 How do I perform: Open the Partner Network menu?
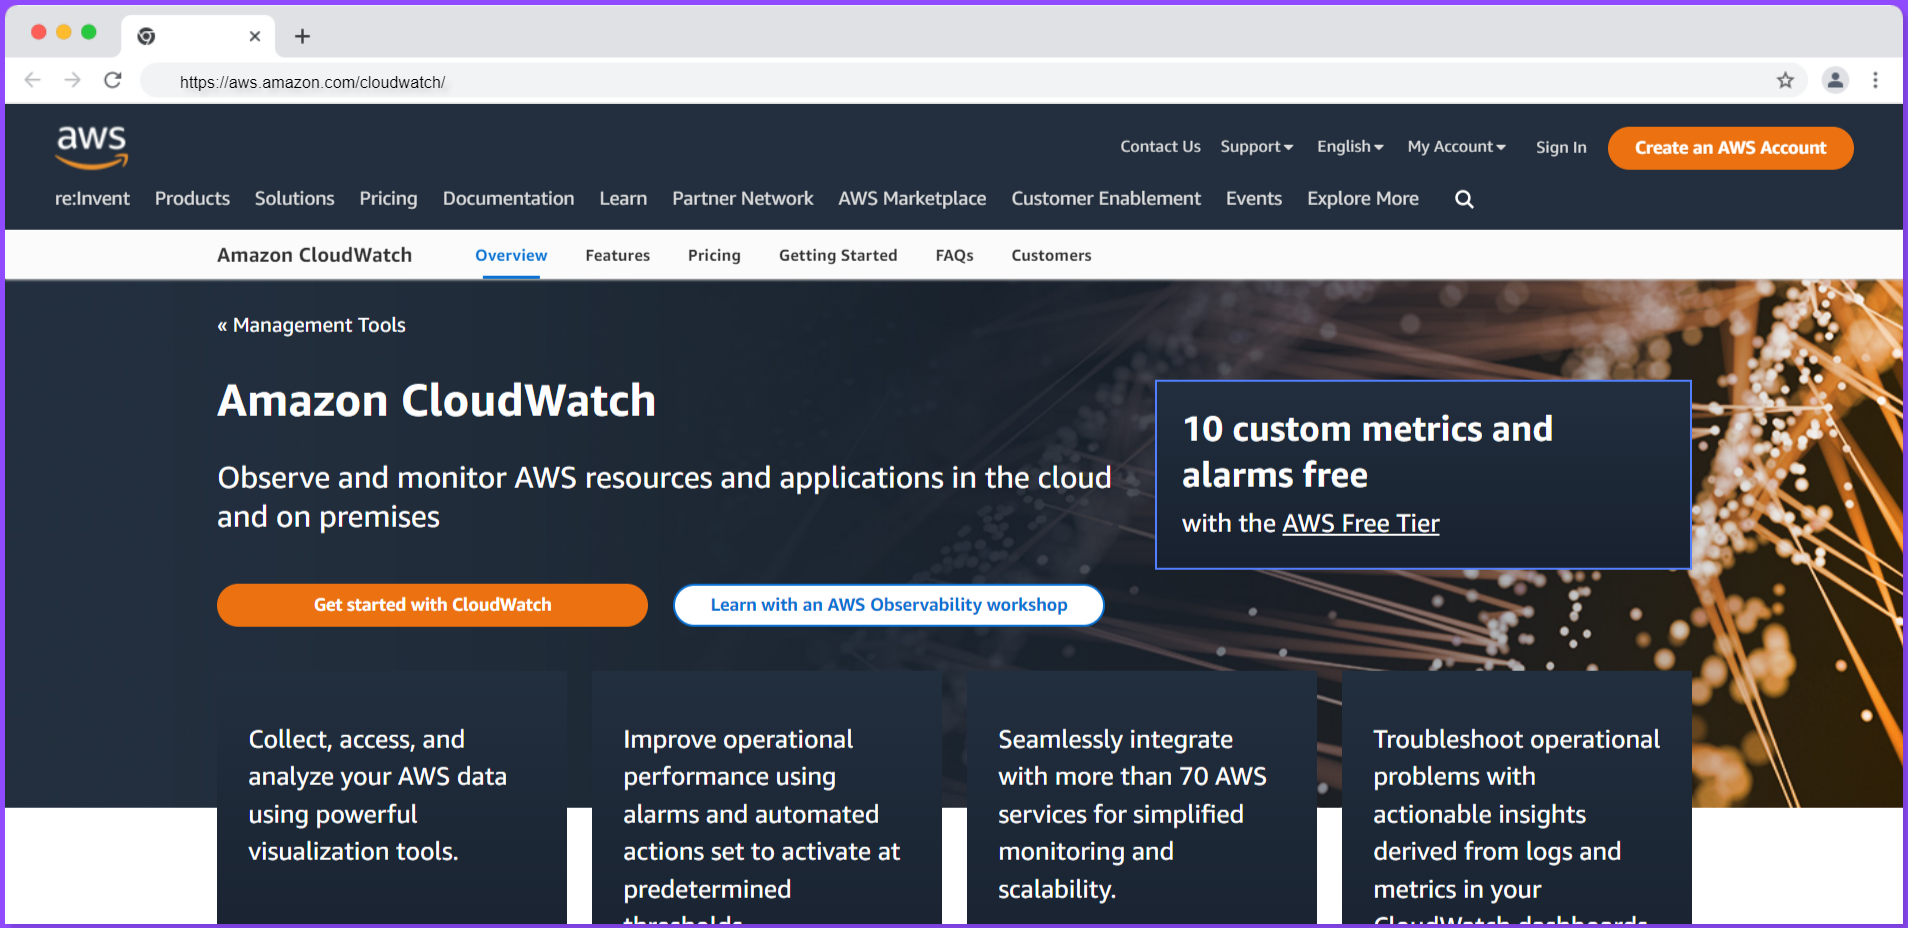point(742,198)
